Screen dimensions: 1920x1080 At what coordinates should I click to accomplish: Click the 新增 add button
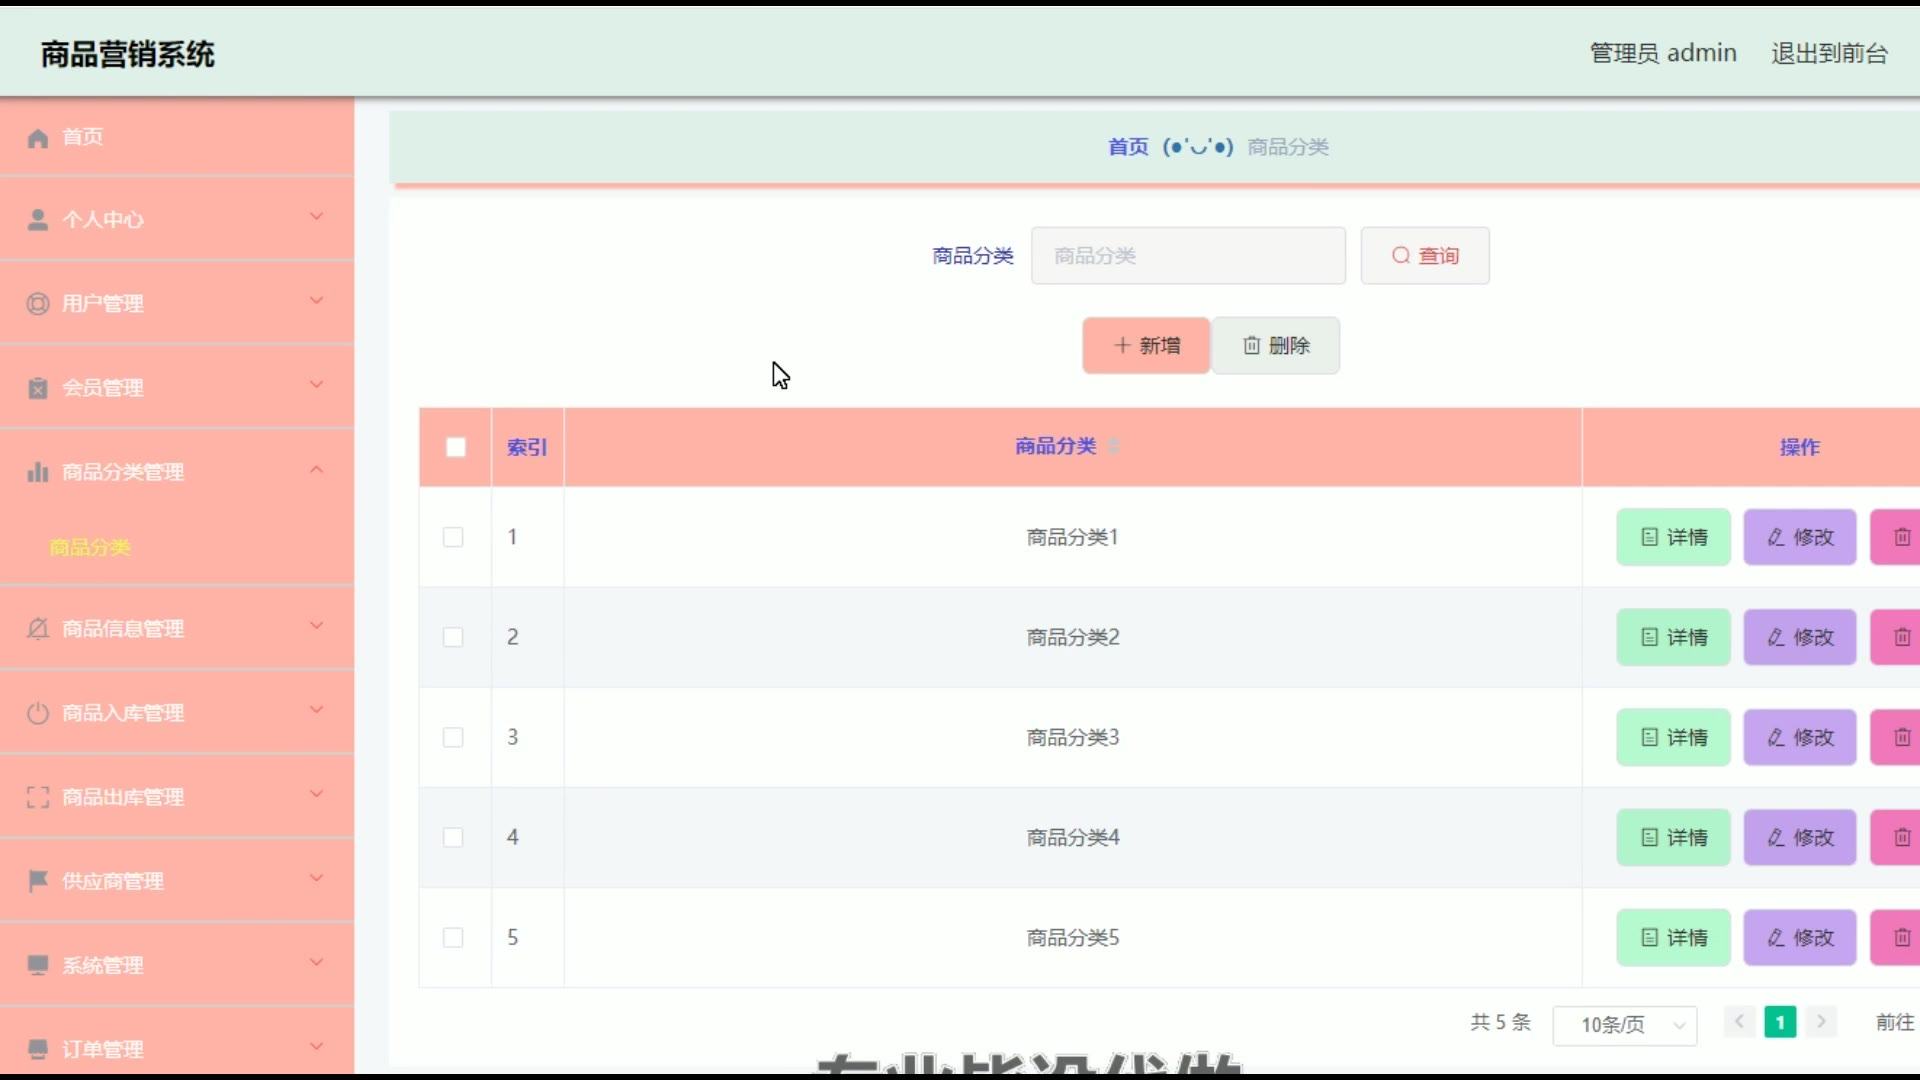[x=1146, y=346]
